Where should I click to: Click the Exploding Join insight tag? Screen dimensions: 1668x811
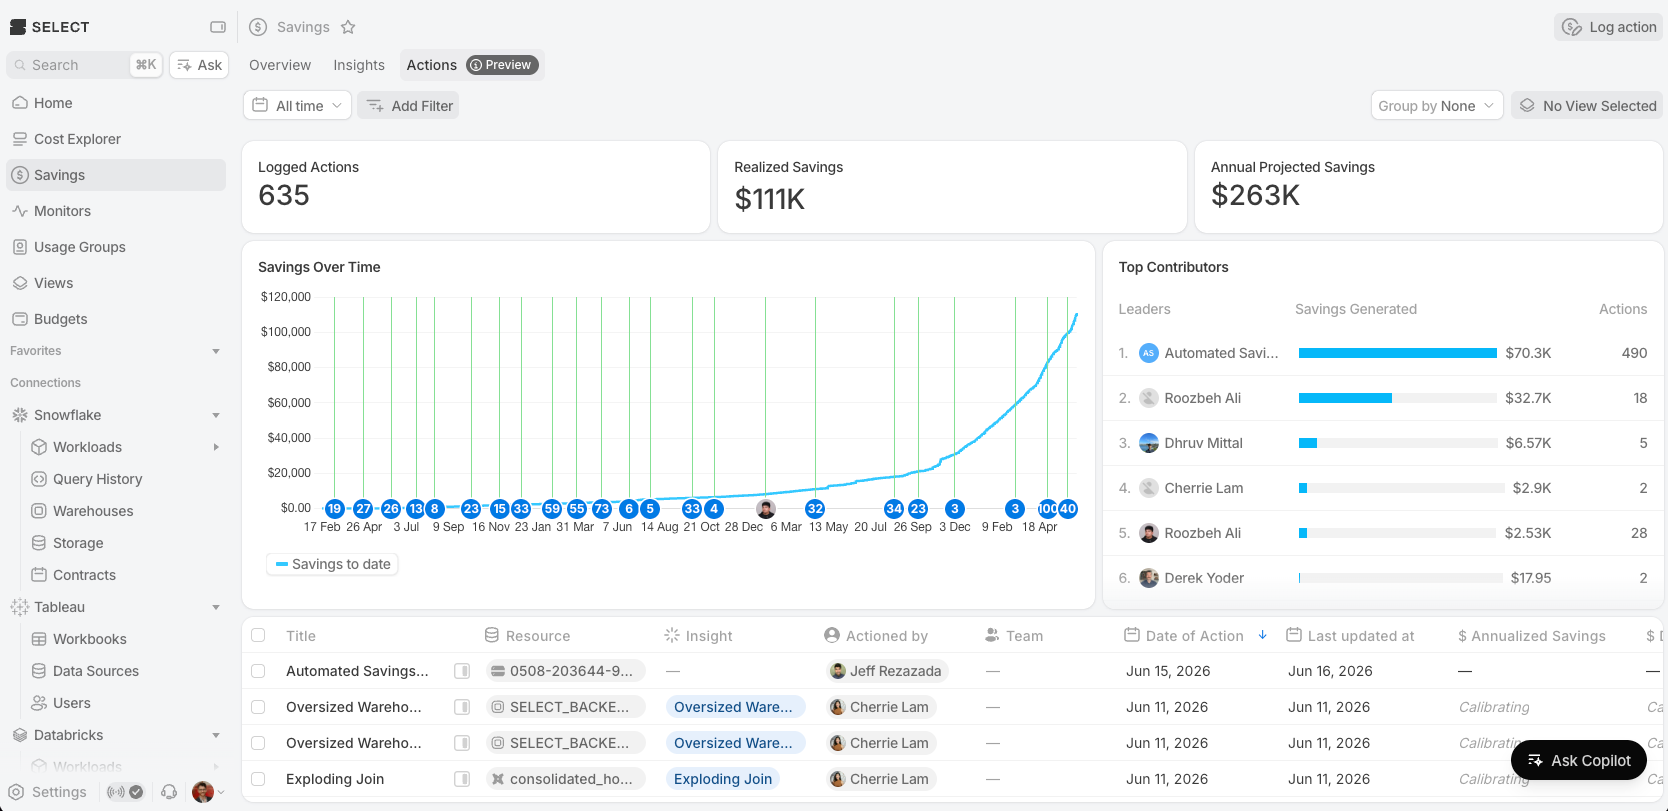coord(723,779)
